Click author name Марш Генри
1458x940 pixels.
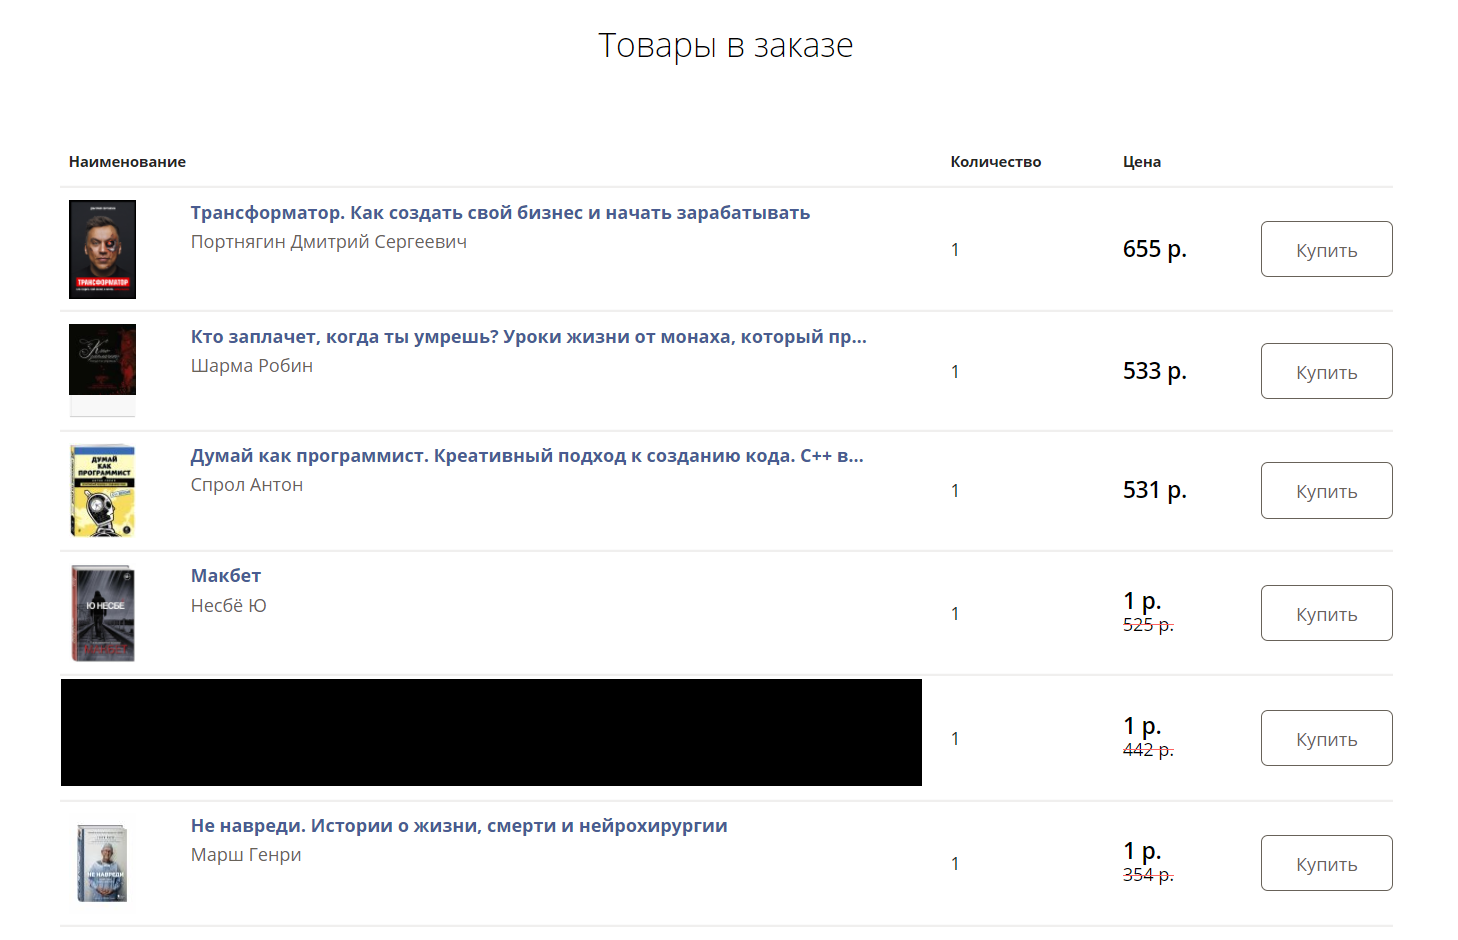246,855
